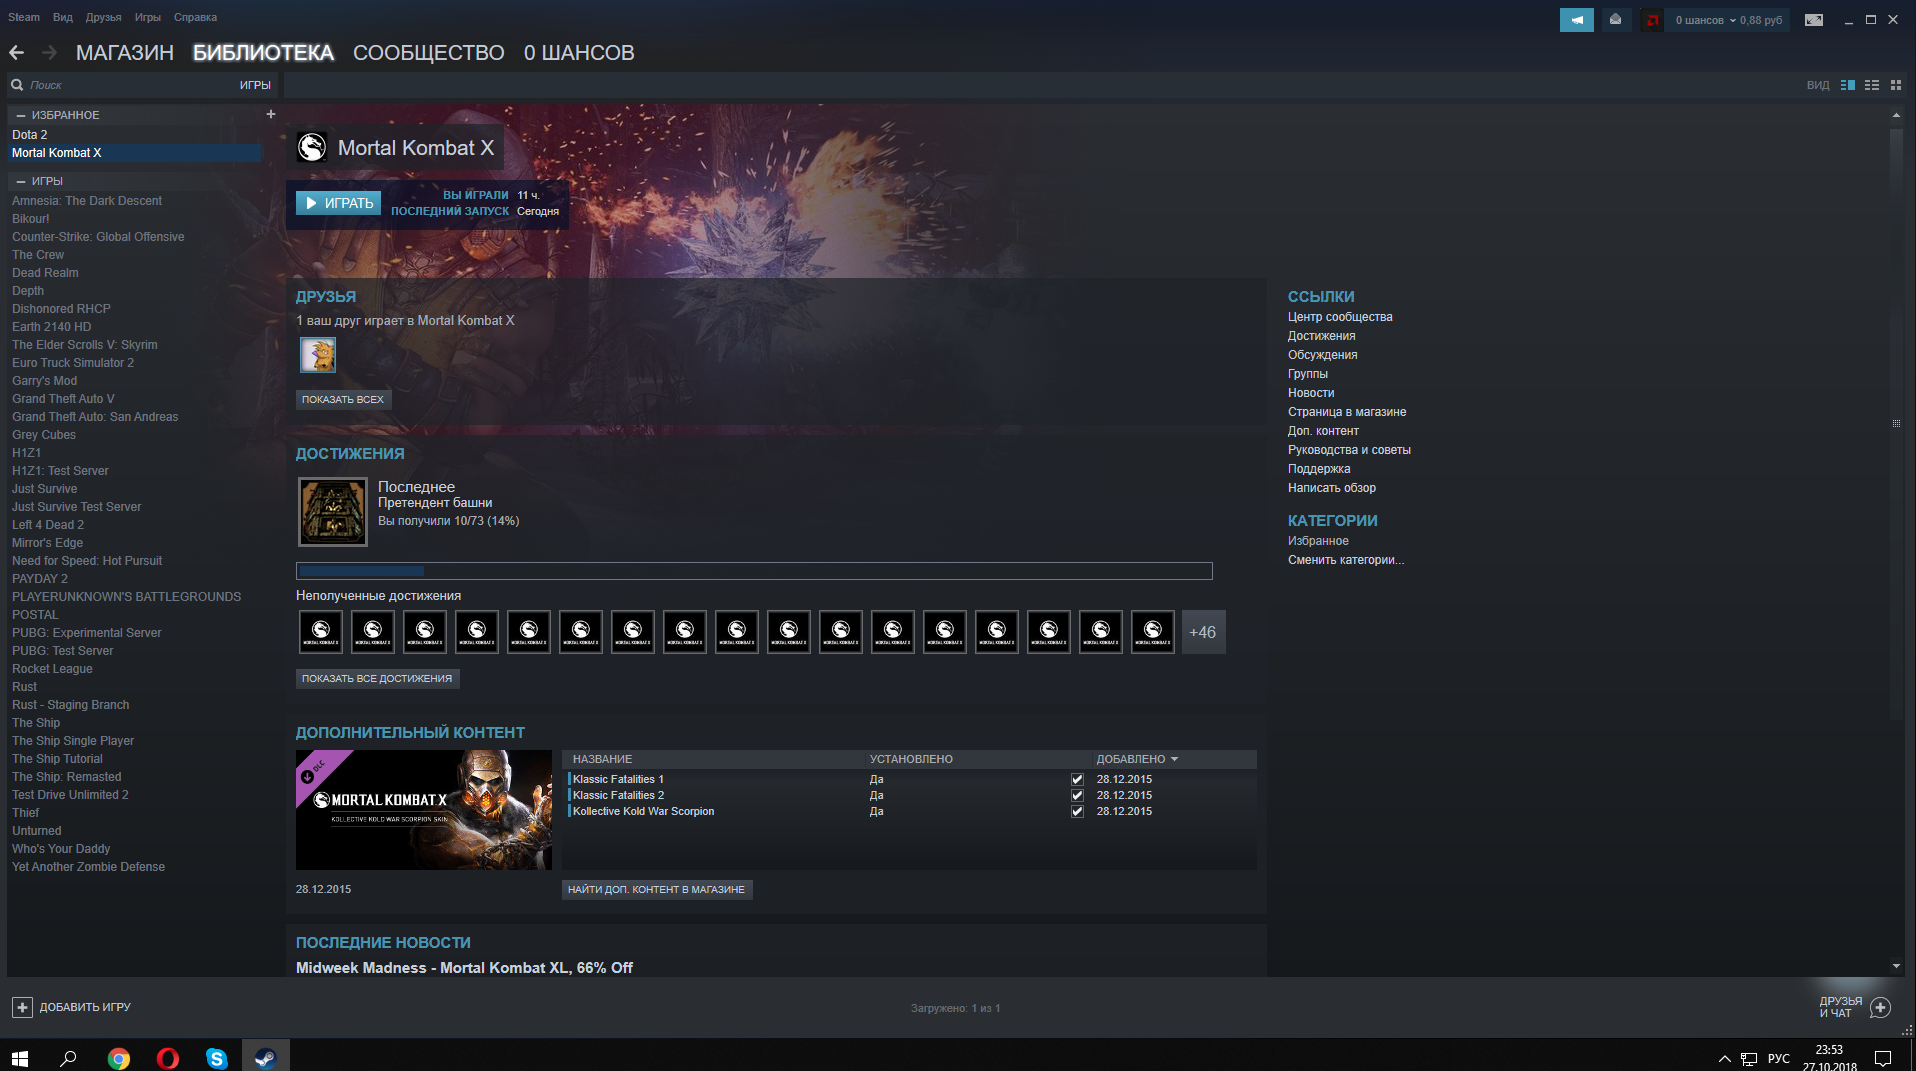Sort DLC by the Добавлено column

[x=1137, y=759]
